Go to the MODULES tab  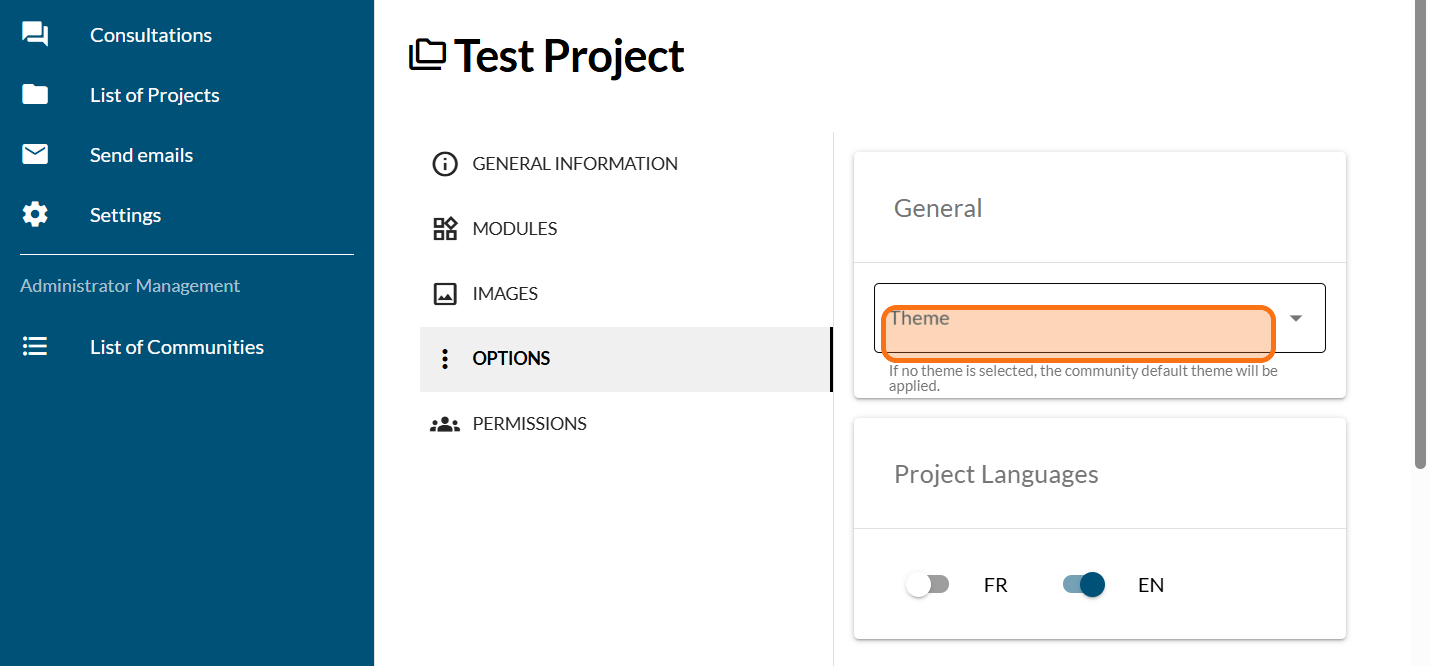(514, 229)
